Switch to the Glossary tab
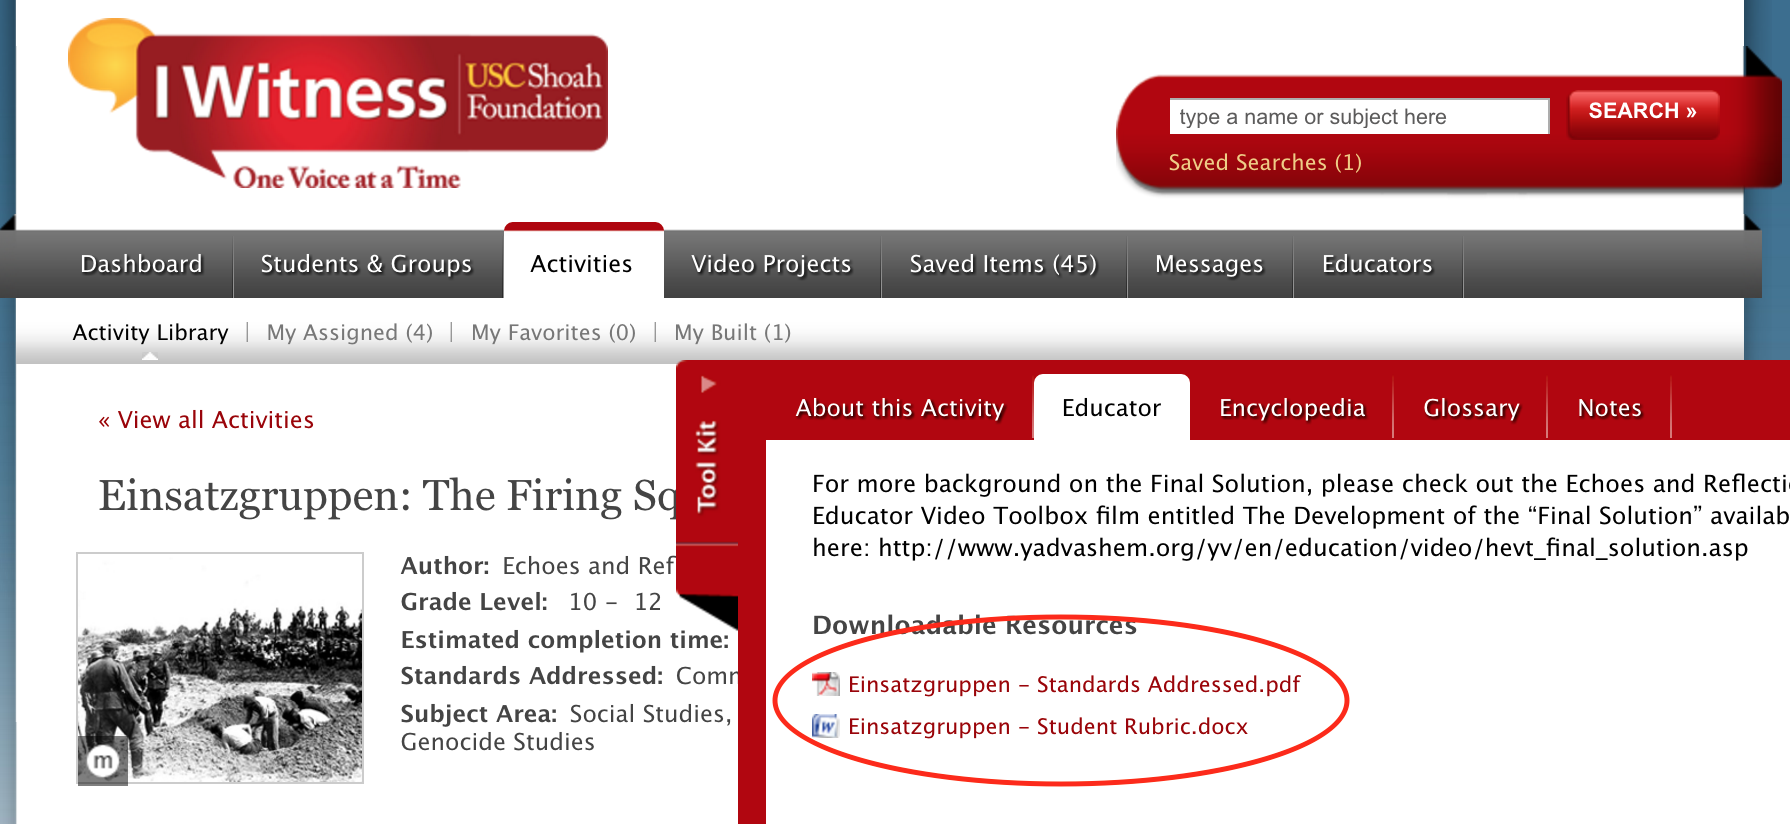Image resolution: width=1790 pixels, height=824 pixels. [1471, 408]
